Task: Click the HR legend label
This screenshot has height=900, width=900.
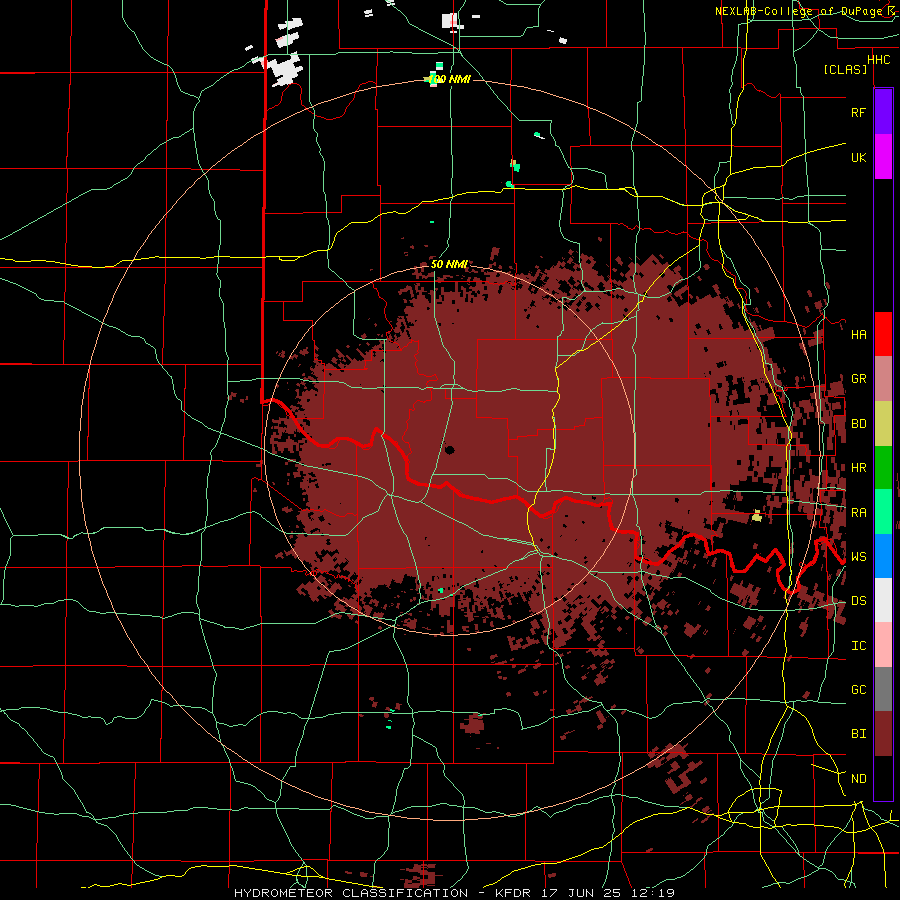Action: coord(858,468)
